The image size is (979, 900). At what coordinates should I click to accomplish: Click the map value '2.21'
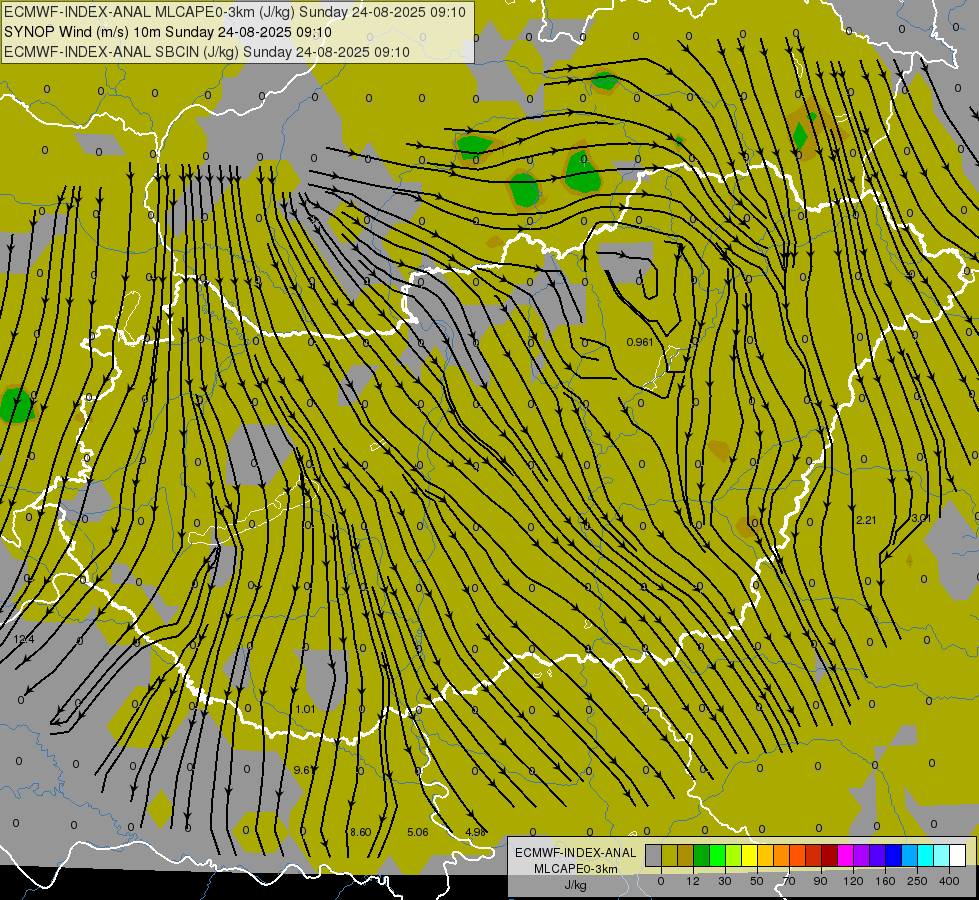pos(866,520)
